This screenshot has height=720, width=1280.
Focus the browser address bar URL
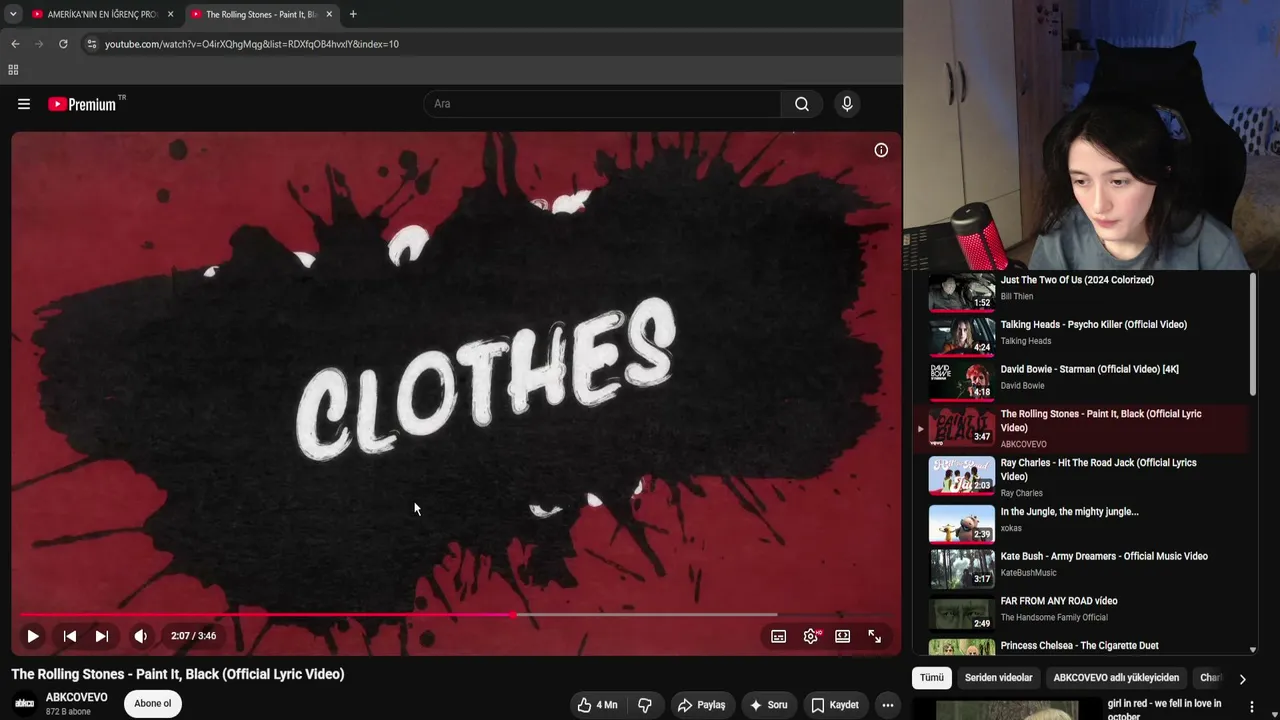pyautogui.click(x=252, y=44)
